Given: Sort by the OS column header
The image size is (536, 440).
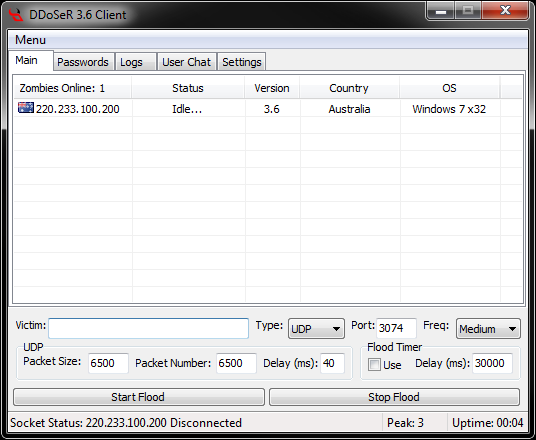Looking at the screenshot, I should point(449,88).
